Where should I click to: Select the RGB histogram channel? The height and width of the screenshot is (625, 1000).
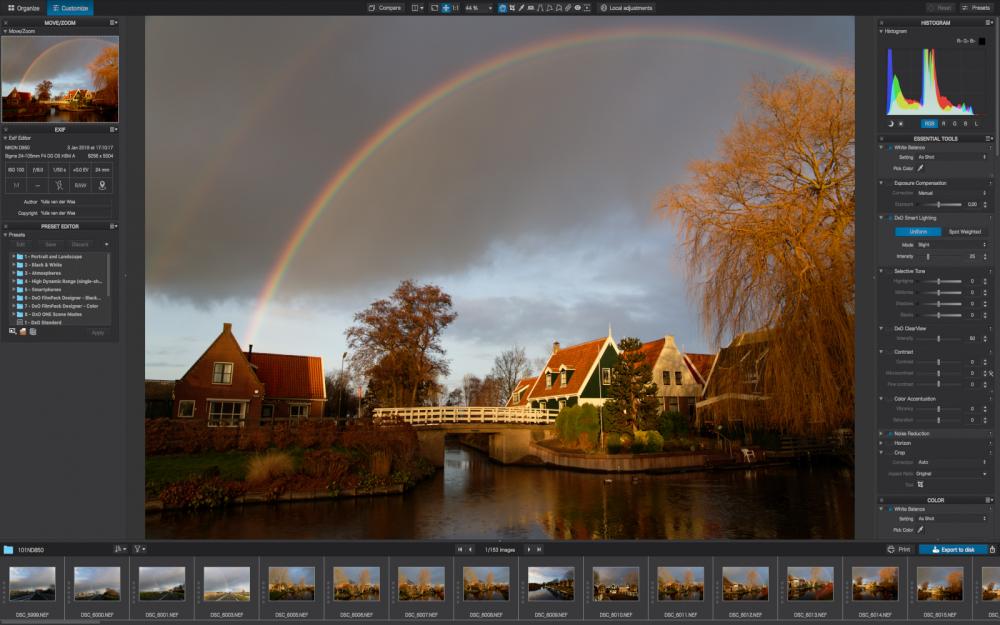pos(929,124)
